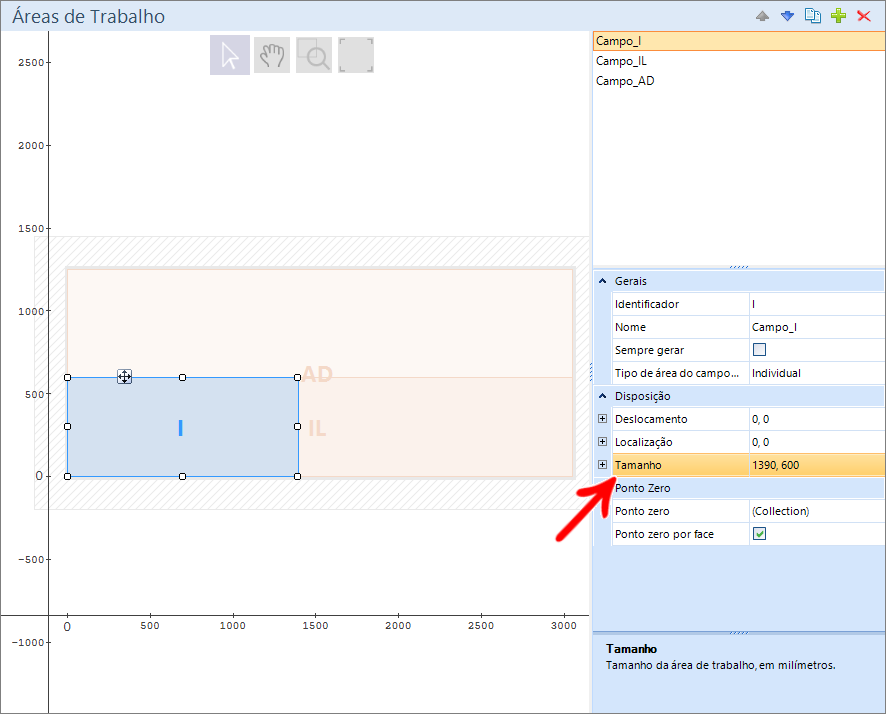
Task: Delete work area with red X icon
Action: point(863,16)
